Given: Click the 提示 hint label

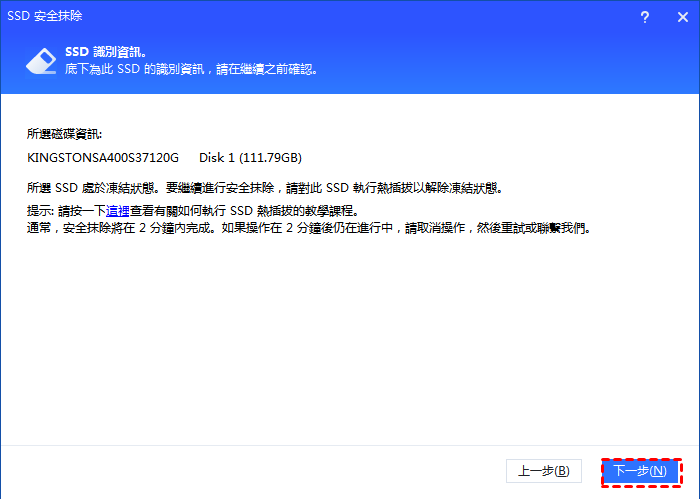Looking at the screenshot, I should [40, 212].
